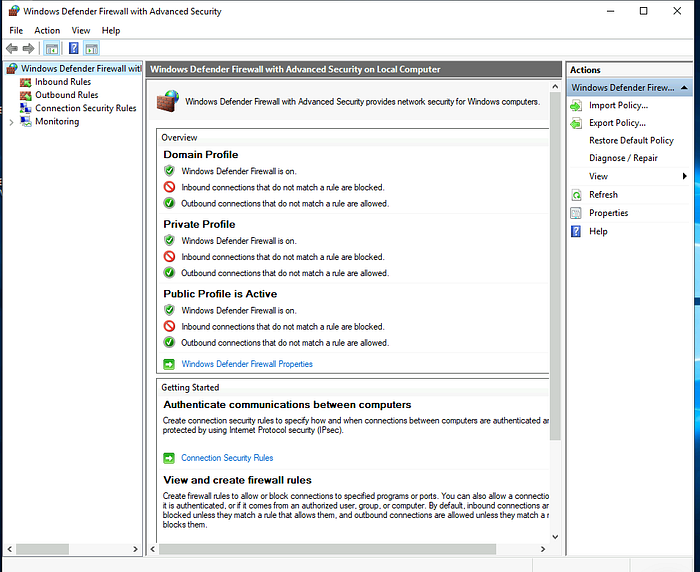Open Windows Defender Firewall Properties link
This screenshot has height=572, width=700.
click(247, 364)
